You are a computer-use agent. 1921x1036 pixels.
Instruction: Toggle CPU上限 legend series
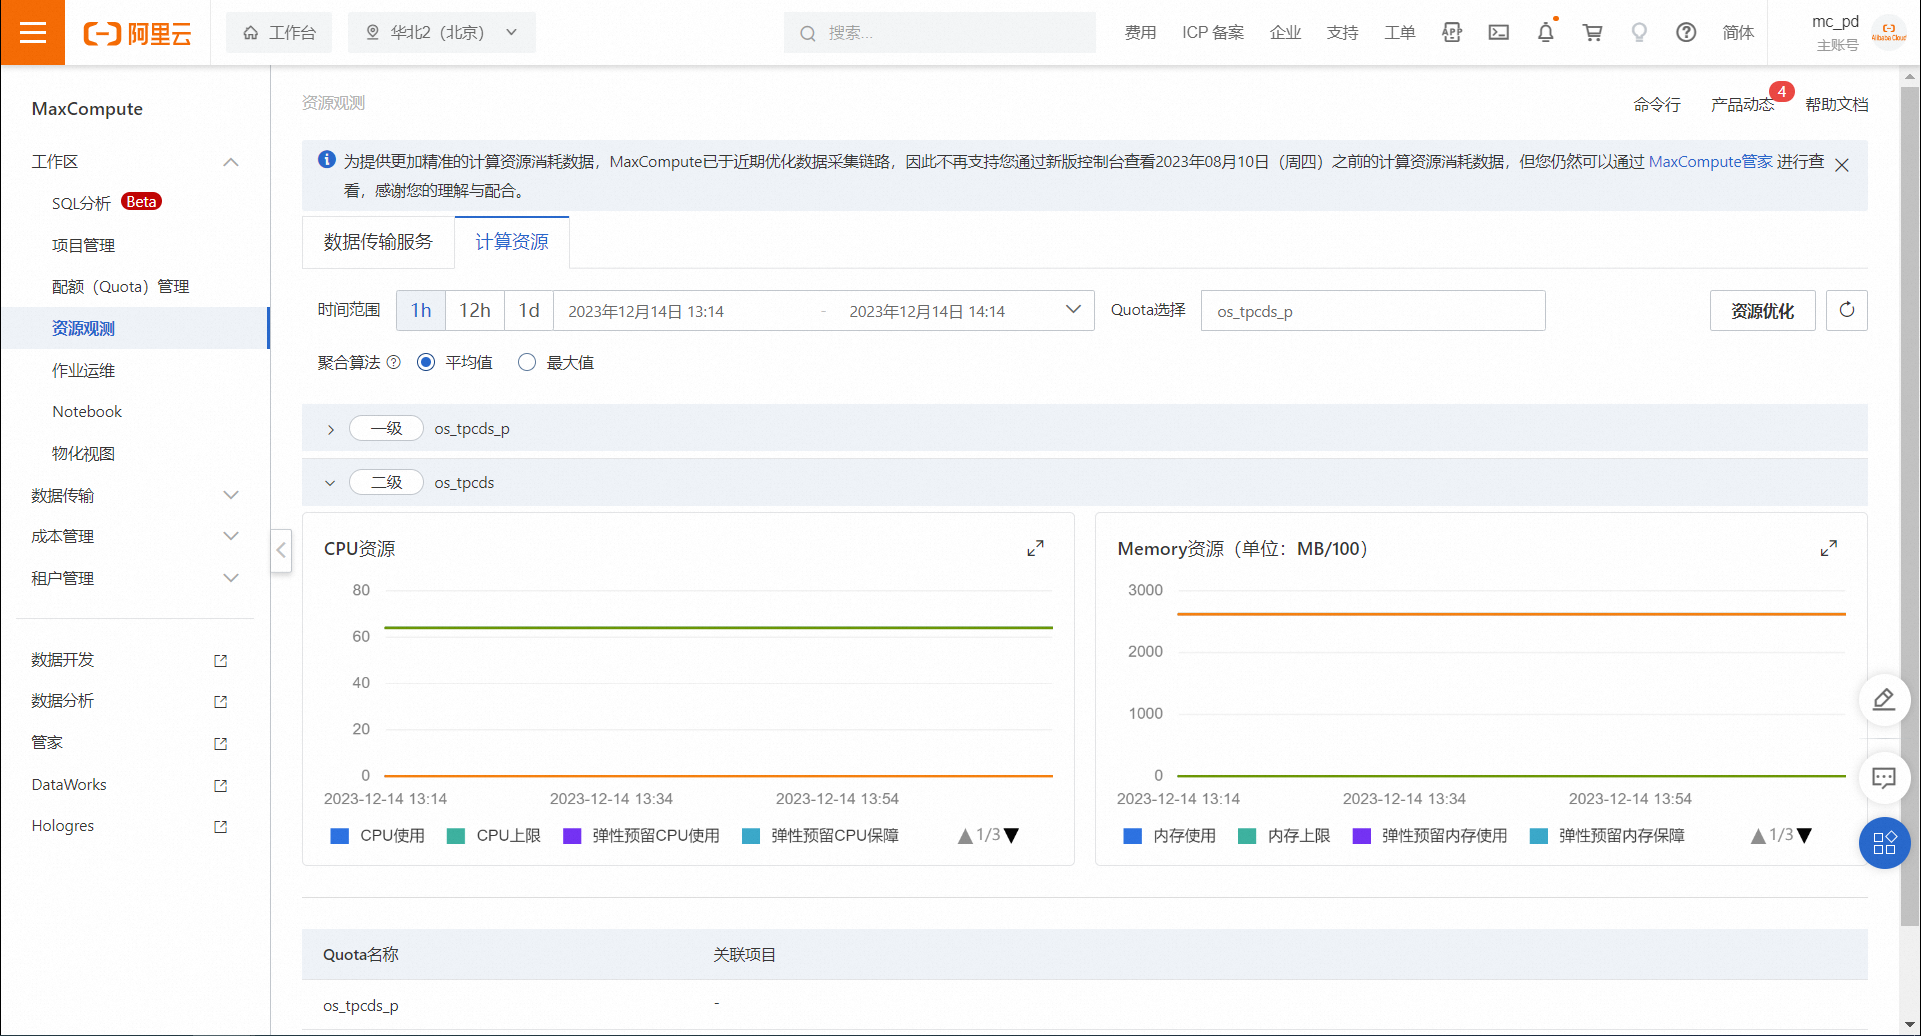pos(494,836)
